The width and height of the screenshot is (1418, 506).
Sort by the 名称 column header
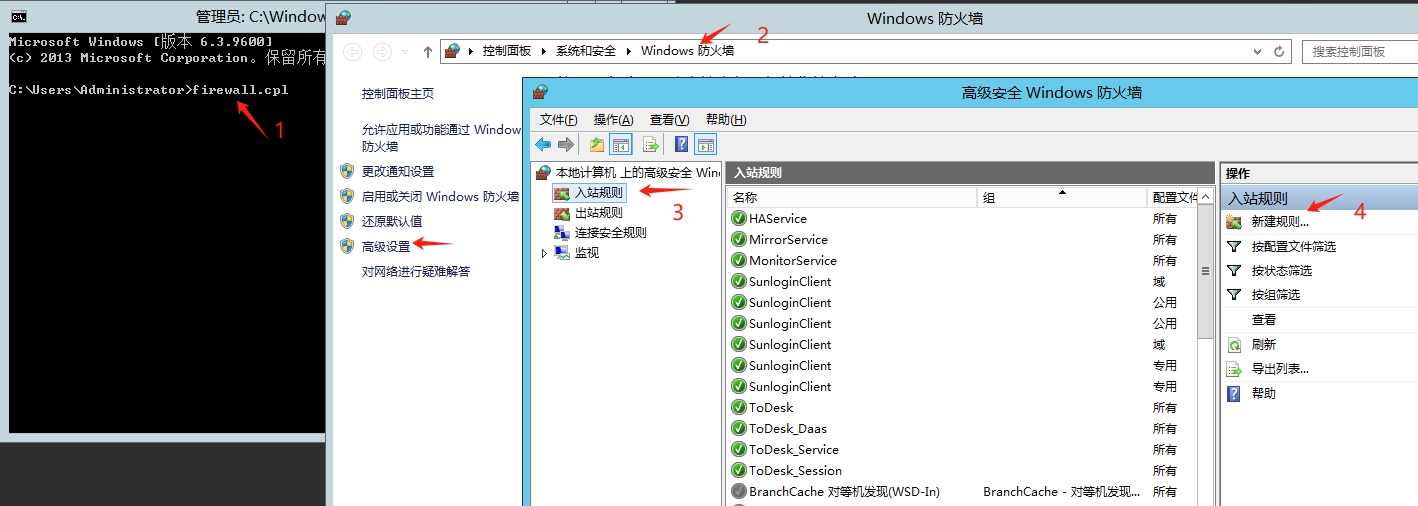click(850, 198)
